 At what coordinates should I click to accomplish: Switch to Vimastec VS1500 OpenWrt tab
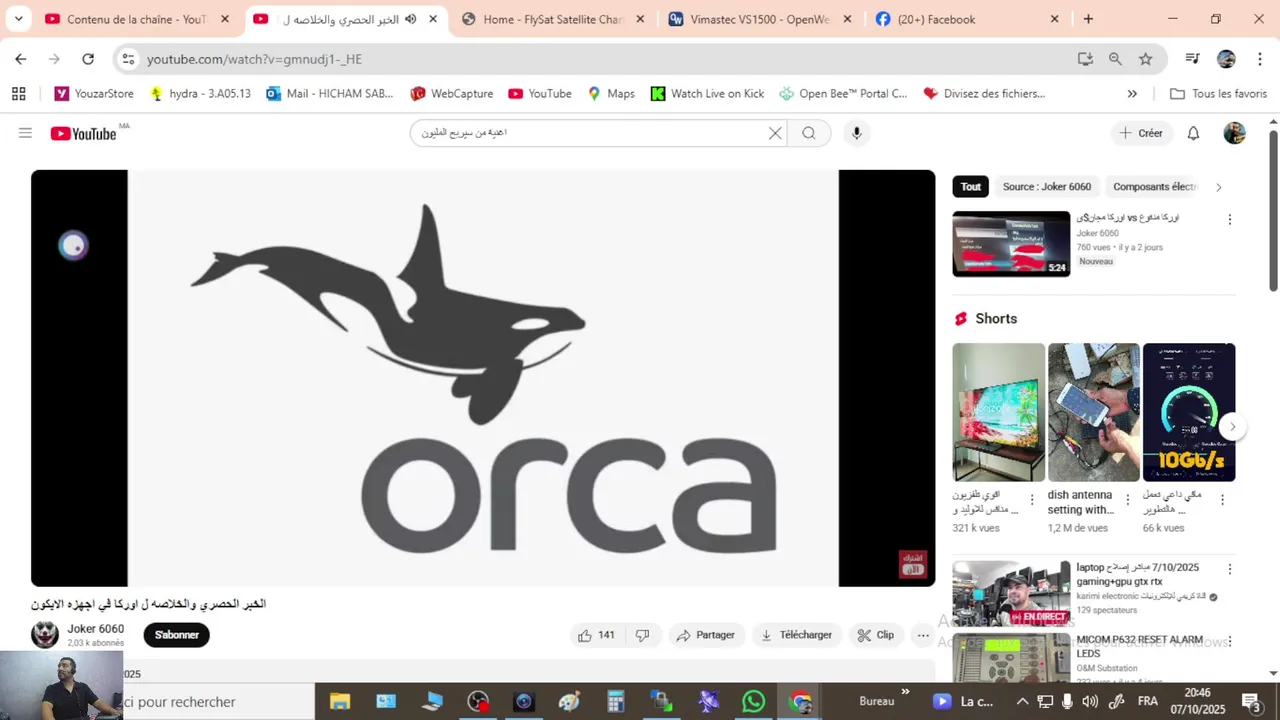pos(760,19)
